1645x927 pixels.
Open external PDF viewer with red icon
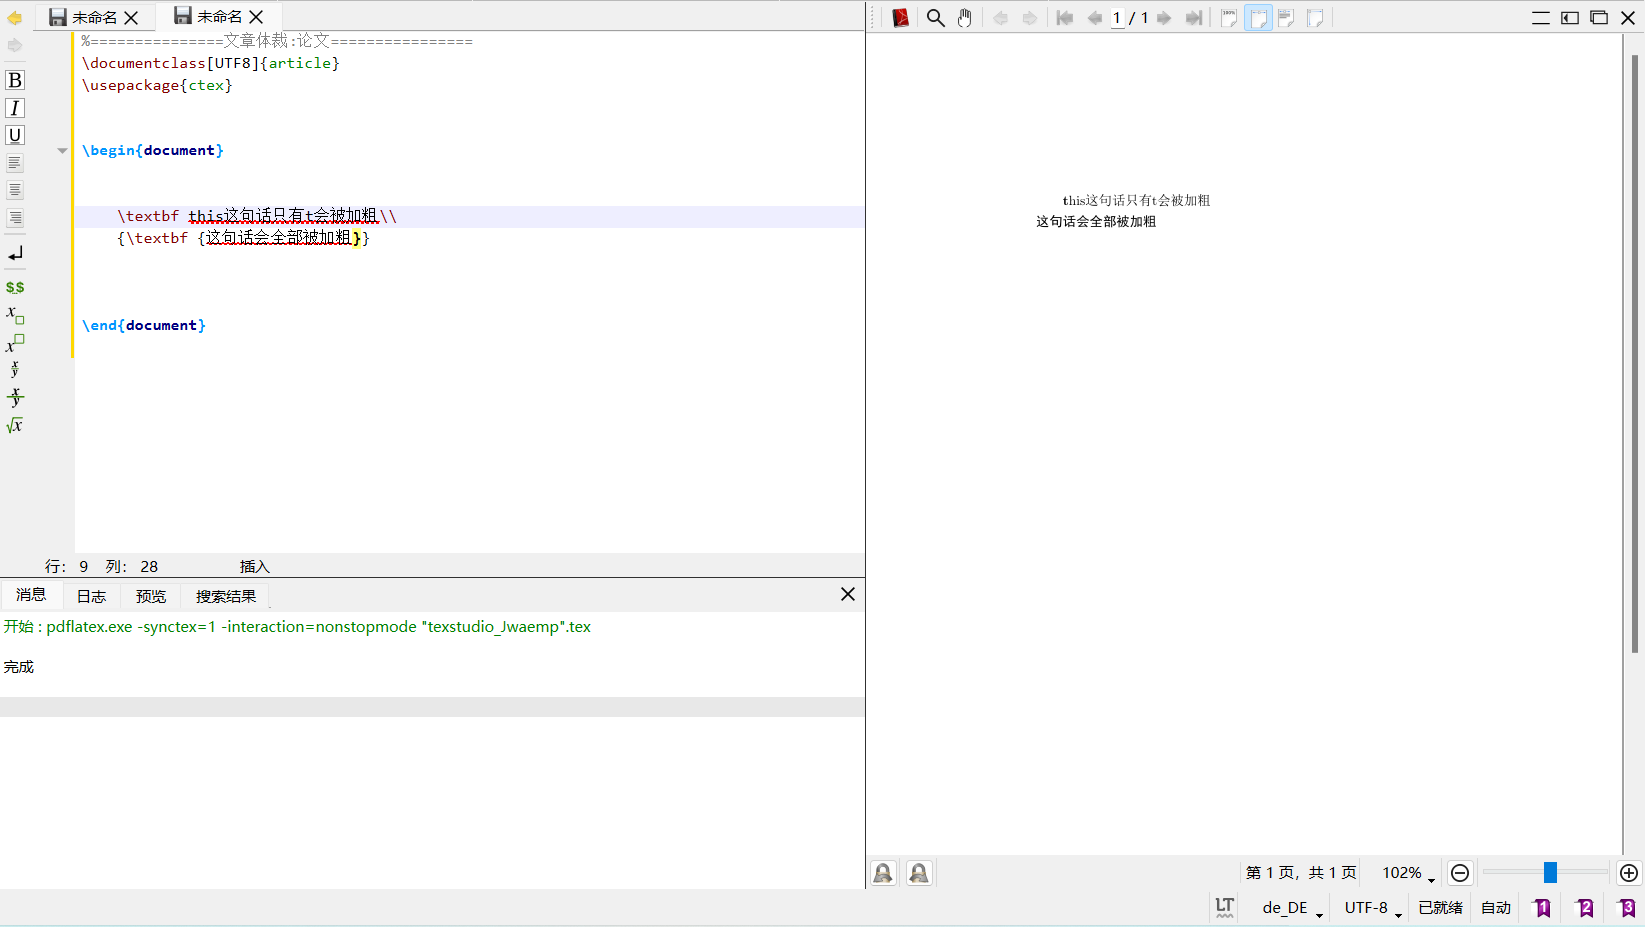901,18
